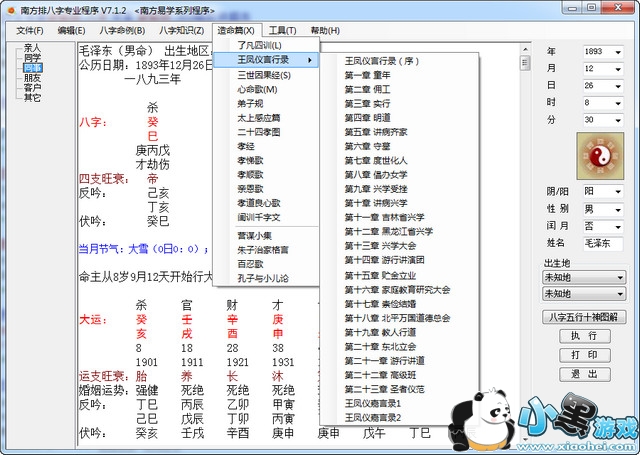
Task: Open the 时 (hour) dropdown showing 8
Action: coord(603,103)
